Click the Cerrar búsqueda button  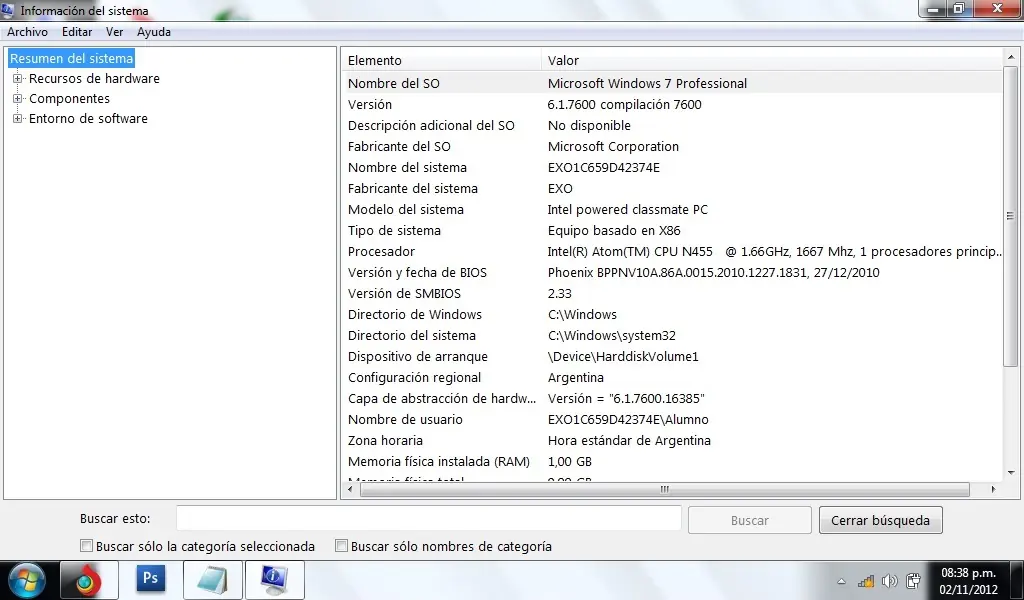[880, 520]
